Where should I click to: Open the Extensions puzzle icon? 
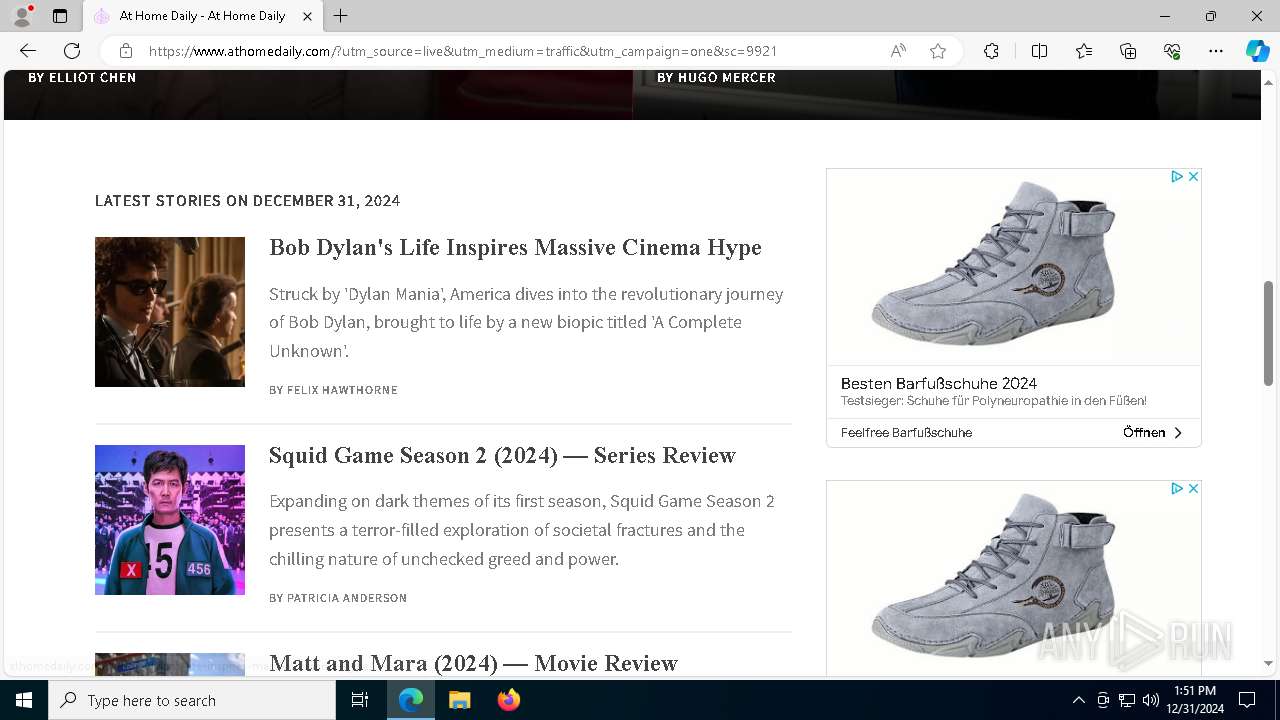991,51
